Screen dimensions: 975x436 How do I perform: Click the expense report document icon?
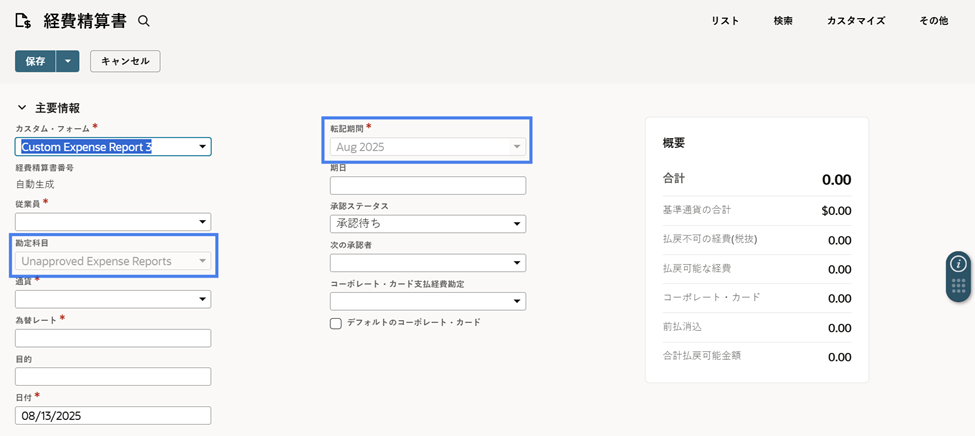[24, 21]
